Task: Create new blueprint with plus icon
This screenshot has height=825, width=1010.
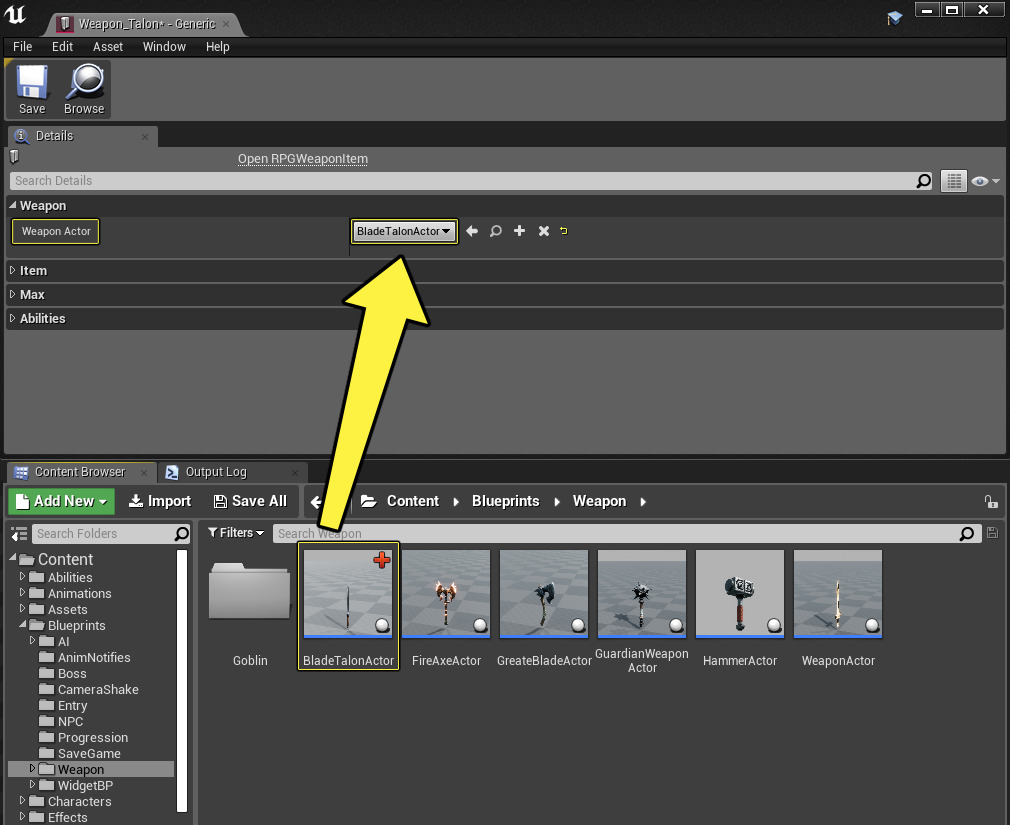Action: (x=520, y=231)
